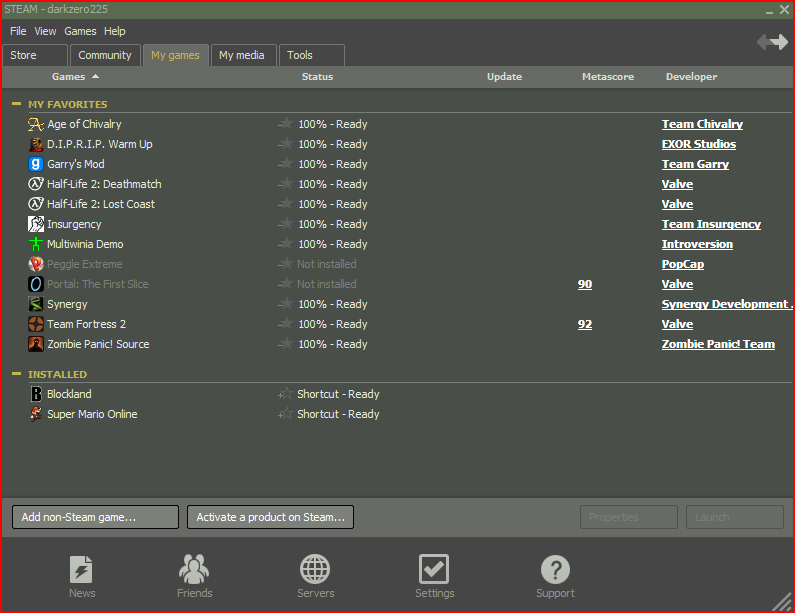Screen dimensions: 795x613
Task: Click the Blockland game icon
Action: pos(36,394)
